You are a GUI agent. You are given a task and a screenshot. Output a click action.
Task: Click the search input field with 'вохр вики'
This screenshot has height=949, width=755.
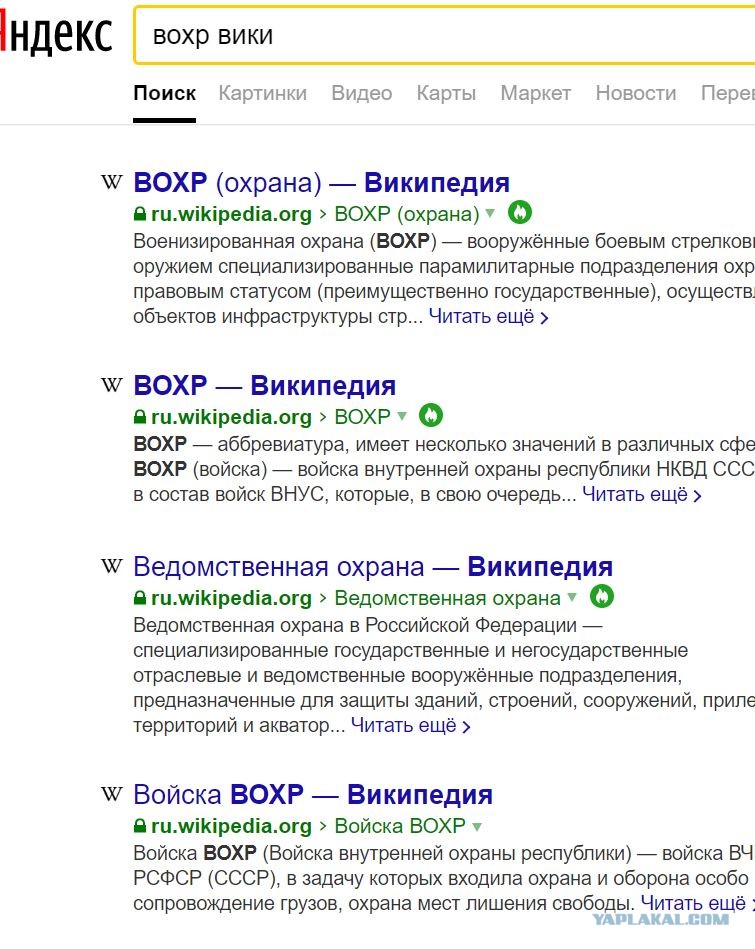coord(444,35)
